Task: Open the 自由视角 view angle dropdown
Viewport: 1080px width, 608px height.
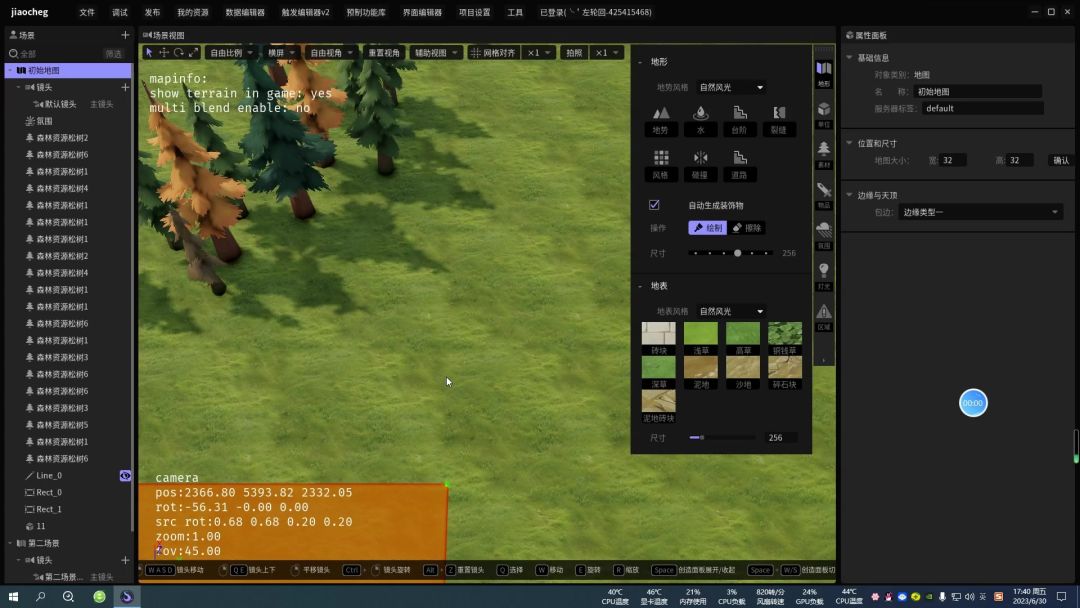Action: click(331, 52)
